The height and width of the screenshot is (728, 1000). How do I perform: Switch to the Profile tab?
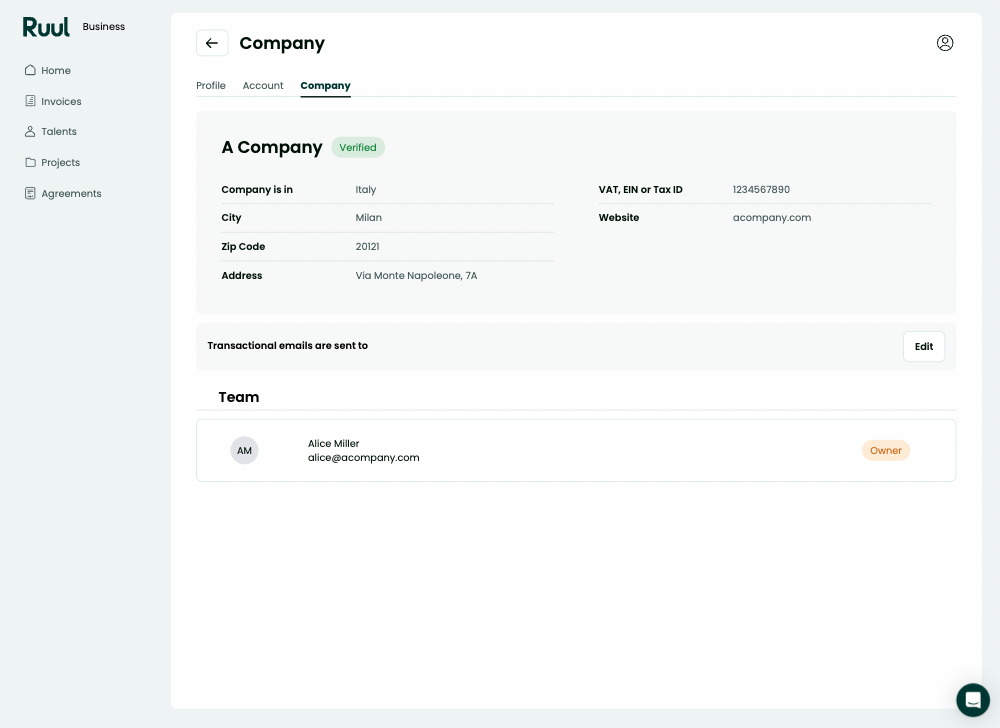click(x=210, y=85)
